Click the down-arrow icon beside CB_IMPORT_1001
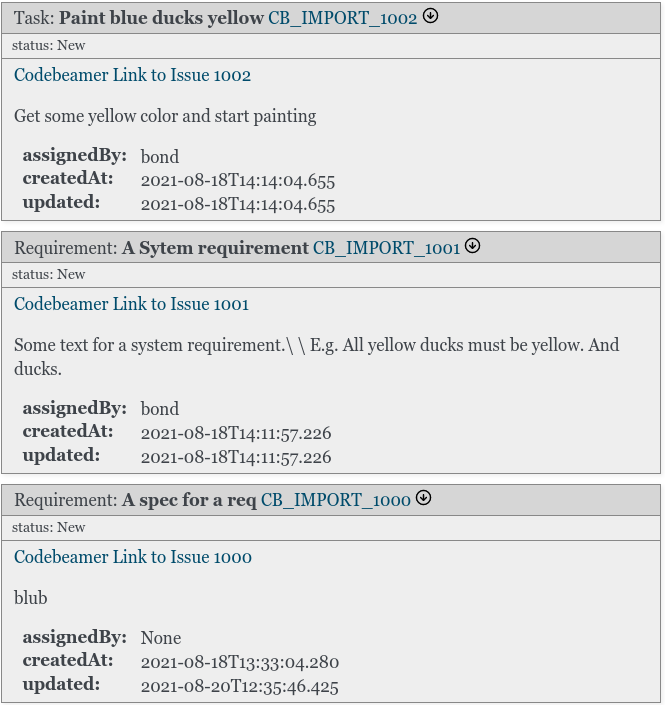Image resolution: width=665 pixels, height=705 pixels. tap(472, 246)
